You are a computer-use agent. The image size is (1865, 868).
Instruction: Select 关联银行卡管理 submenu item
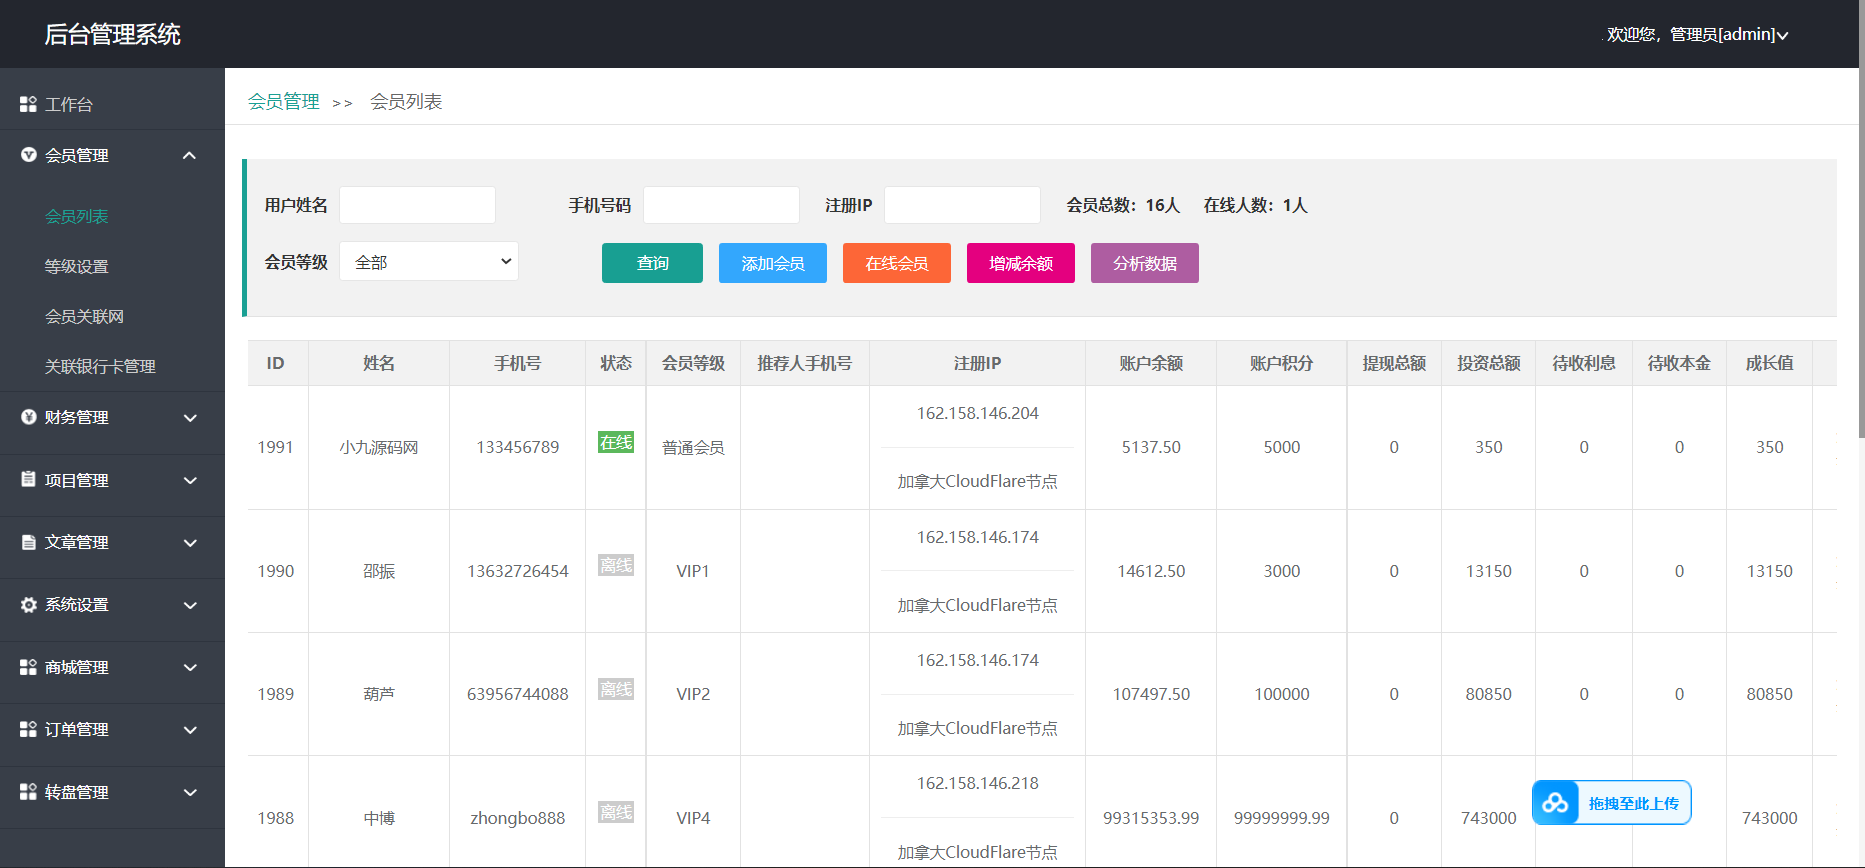click(101, 366)
